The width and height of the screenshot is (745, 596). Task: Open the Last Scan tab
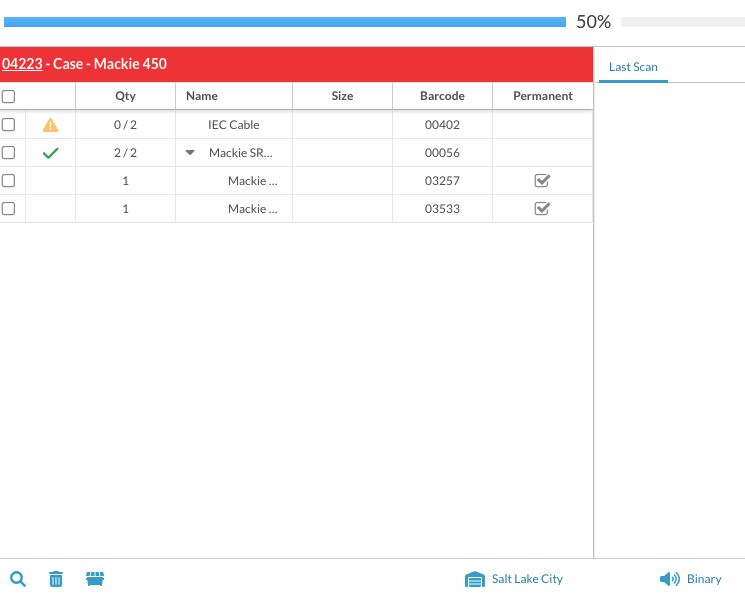pos(633,67)
